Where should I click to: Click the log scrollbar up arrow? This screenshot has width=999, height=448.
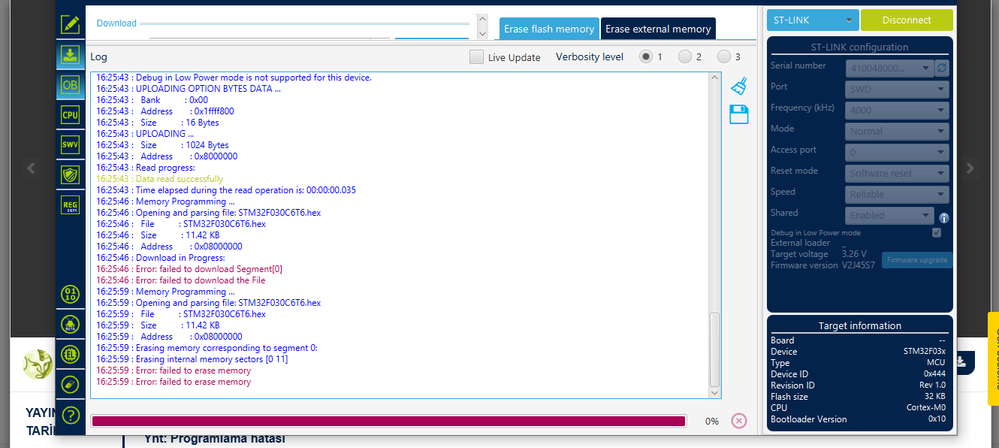click(x=715, y=77)
